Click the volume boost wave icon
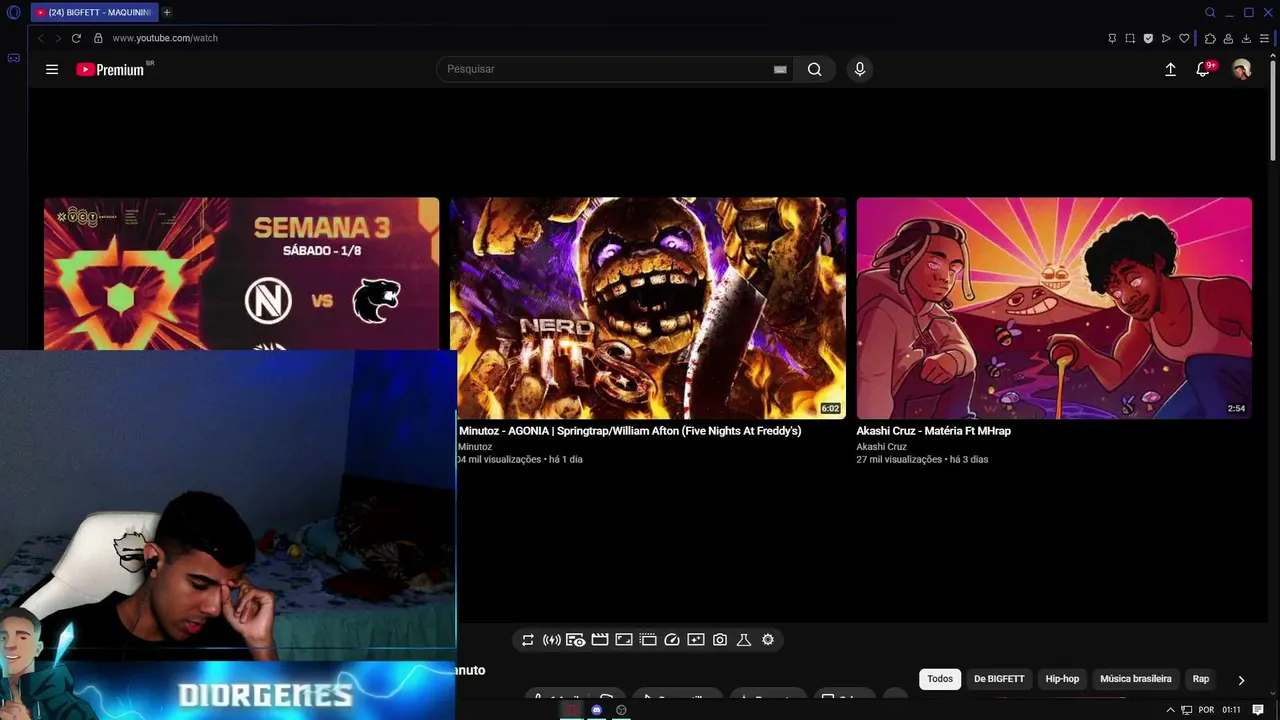The height and width of the screenshot is (720, 1280). (552, 640)
